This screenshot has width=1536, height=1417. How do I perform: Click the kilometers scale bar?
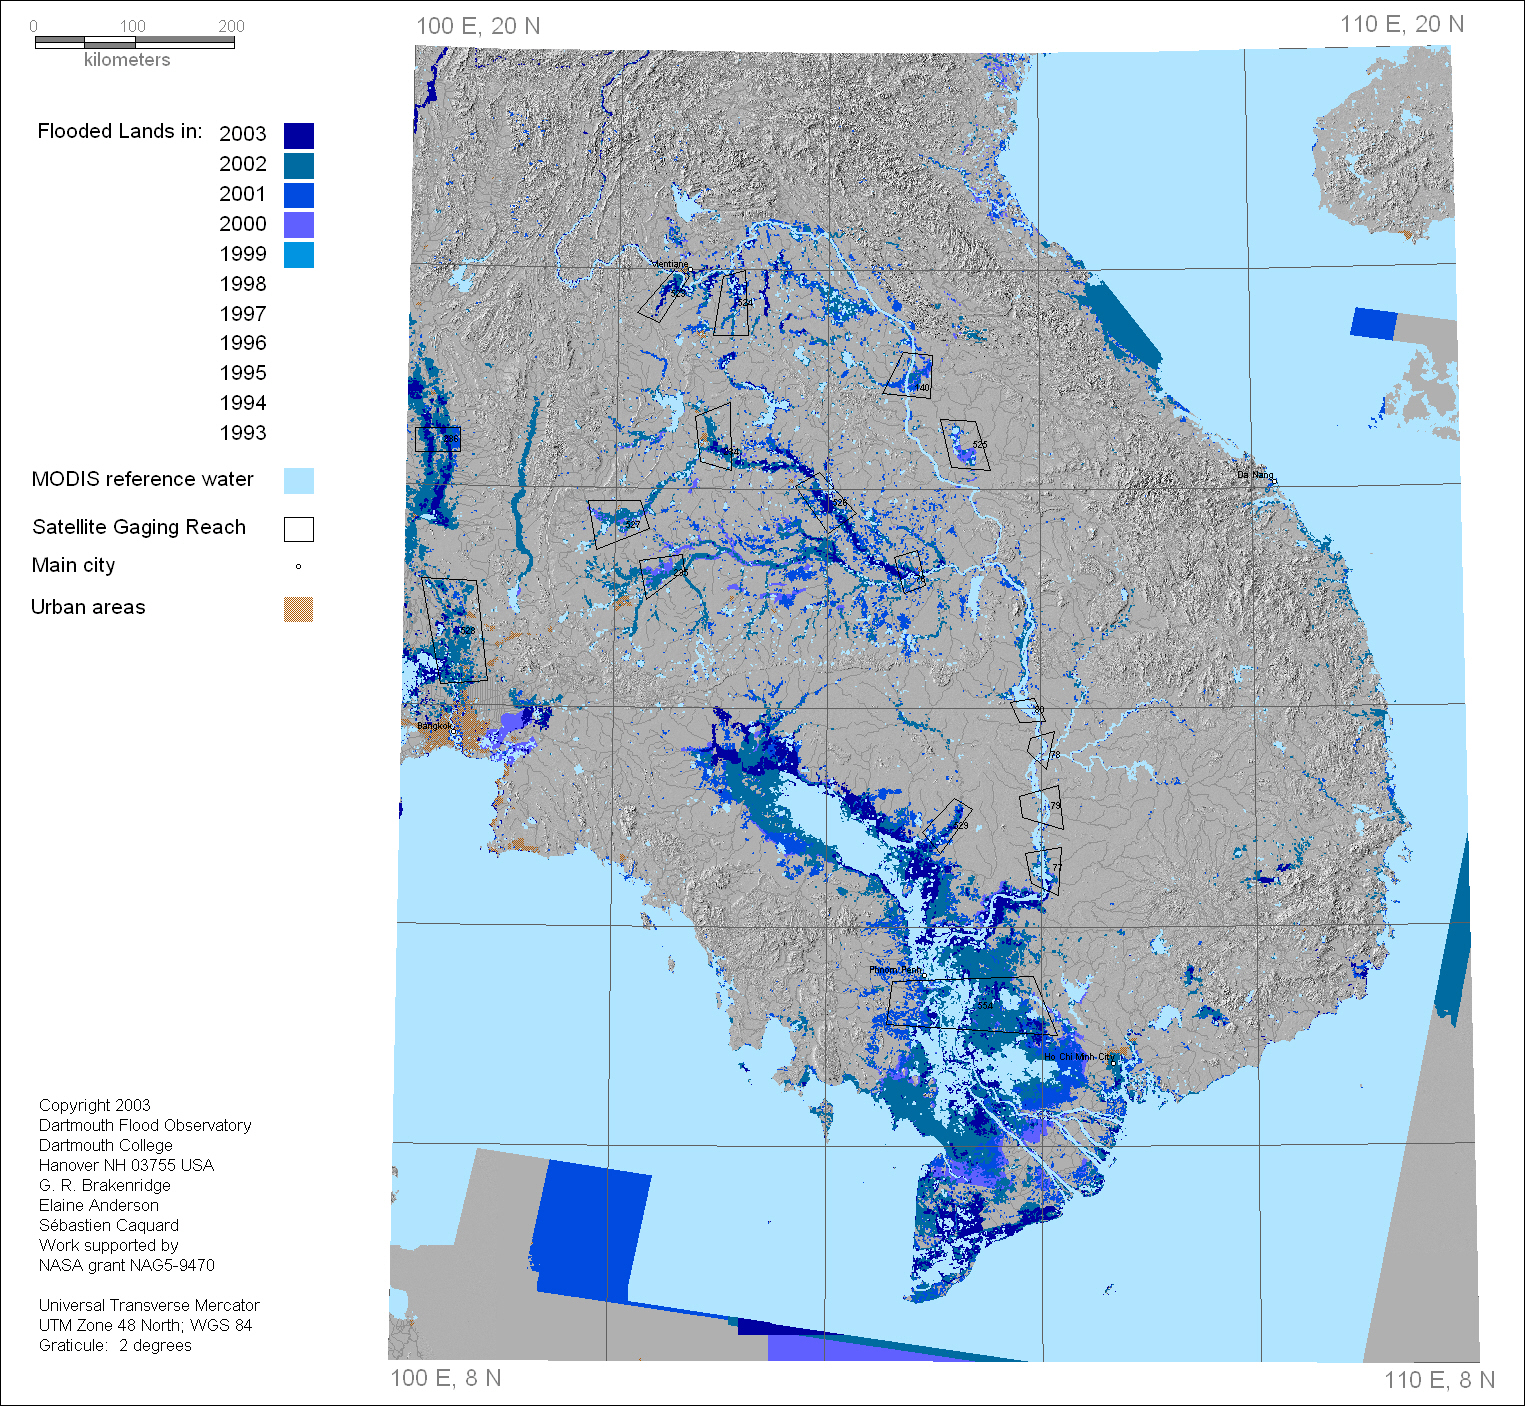click(134, 43)
